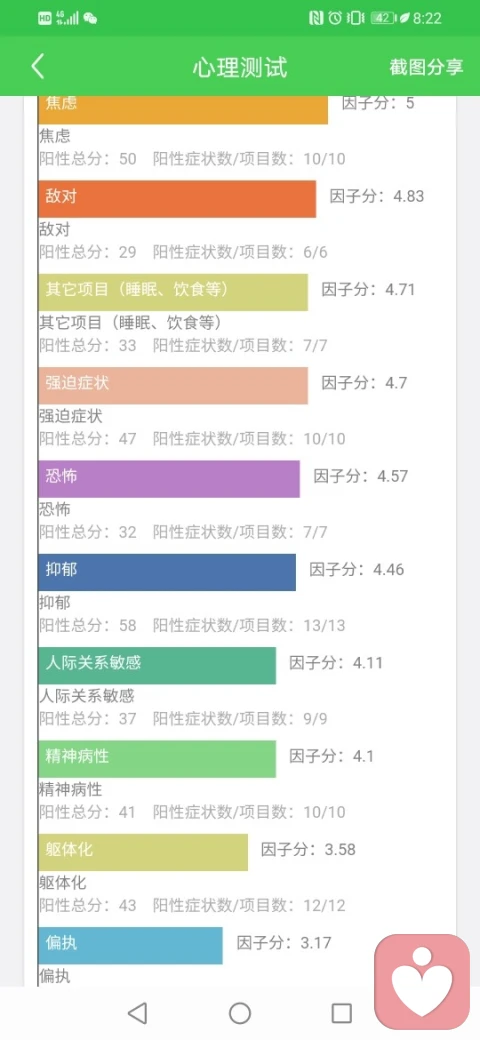The width and height of the screenshot is (480, 1040).
Task: Tap the NFC icon in status bar
Action: 316,19
